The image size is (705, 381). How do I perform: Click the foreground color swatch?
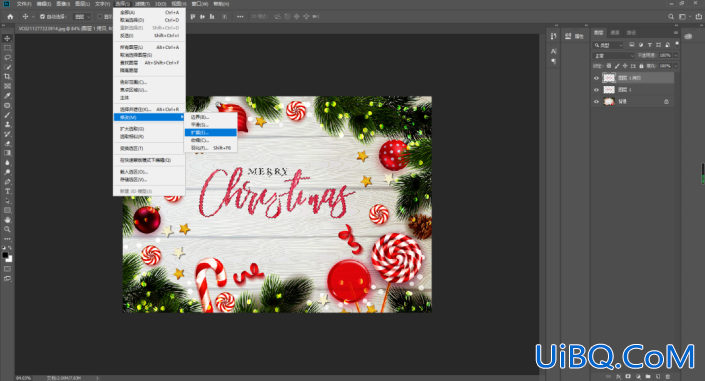tap(5, 255)
